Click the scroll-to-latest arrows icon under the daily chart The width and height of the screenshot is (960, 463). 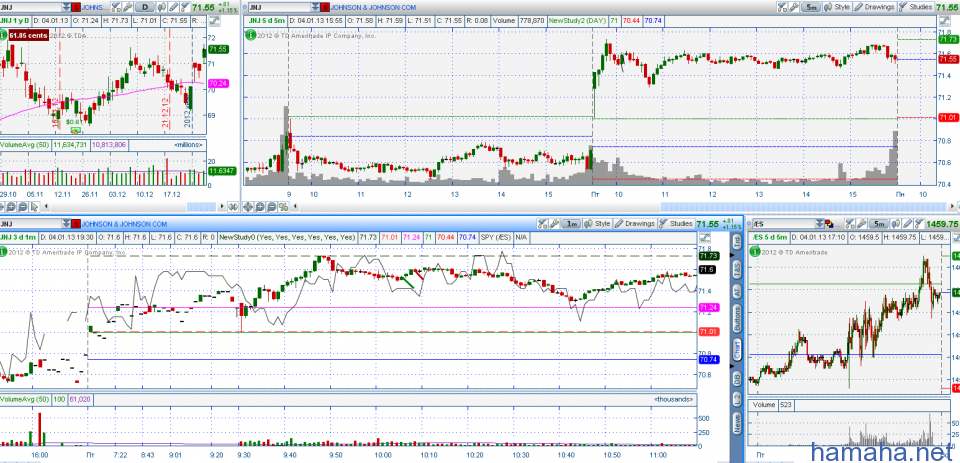pos(233,206)
